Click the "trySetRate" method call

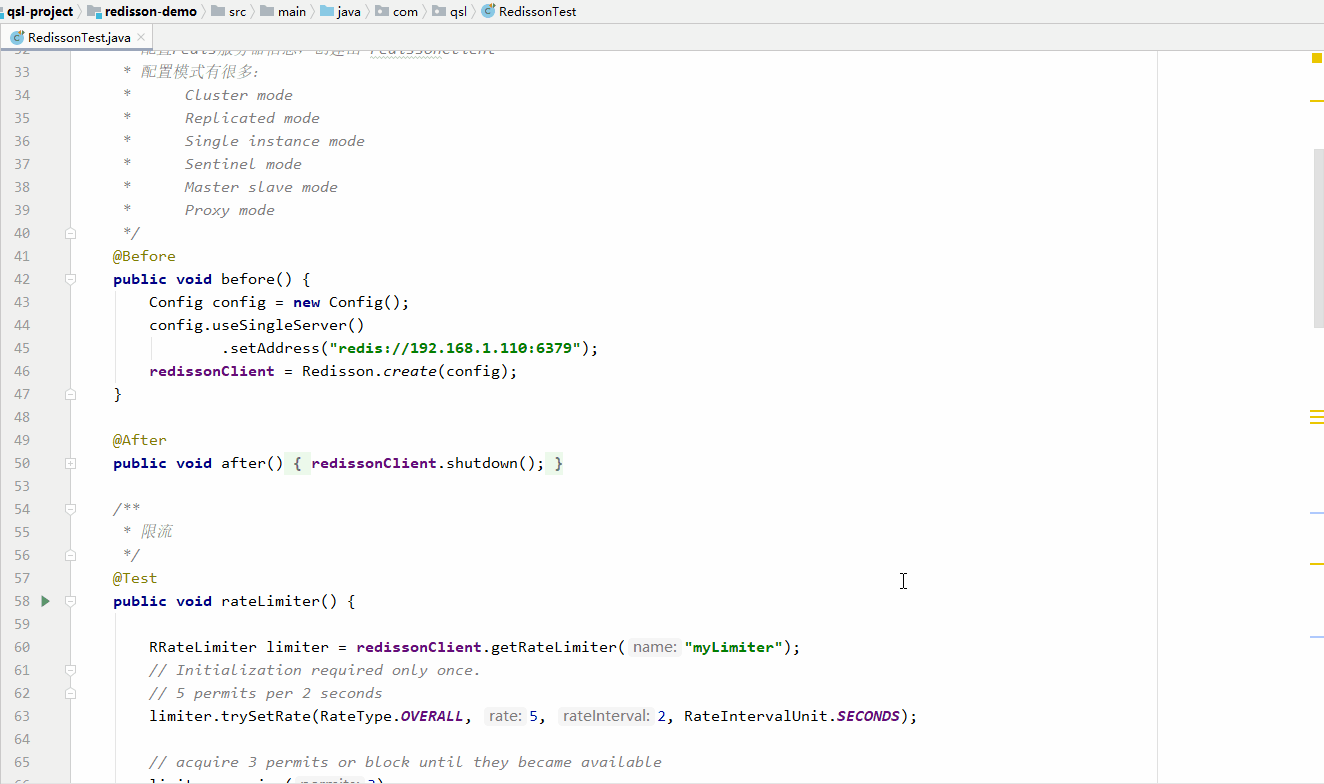[x=261, y=716]
